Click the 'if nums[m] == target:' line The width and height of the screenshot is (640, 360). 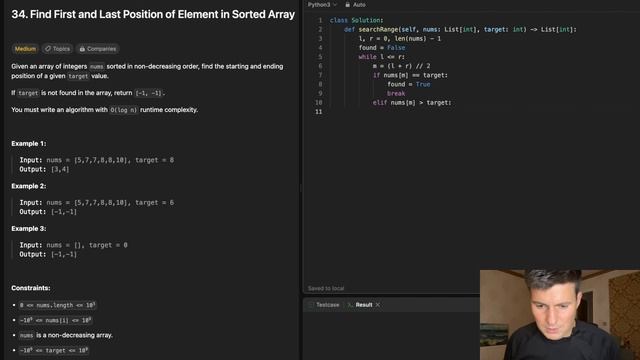(x=410, y=76)
